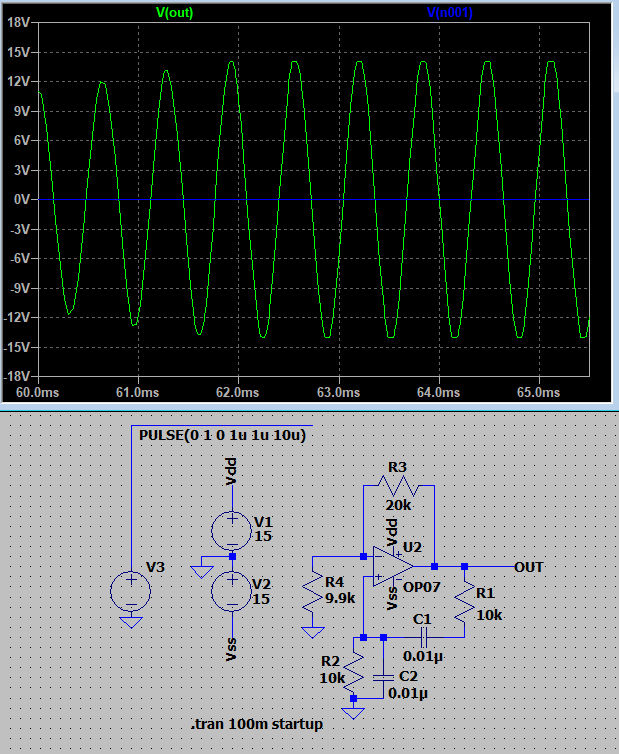
Task: Click capacitor C1 symbol
Action: (424, 635)
